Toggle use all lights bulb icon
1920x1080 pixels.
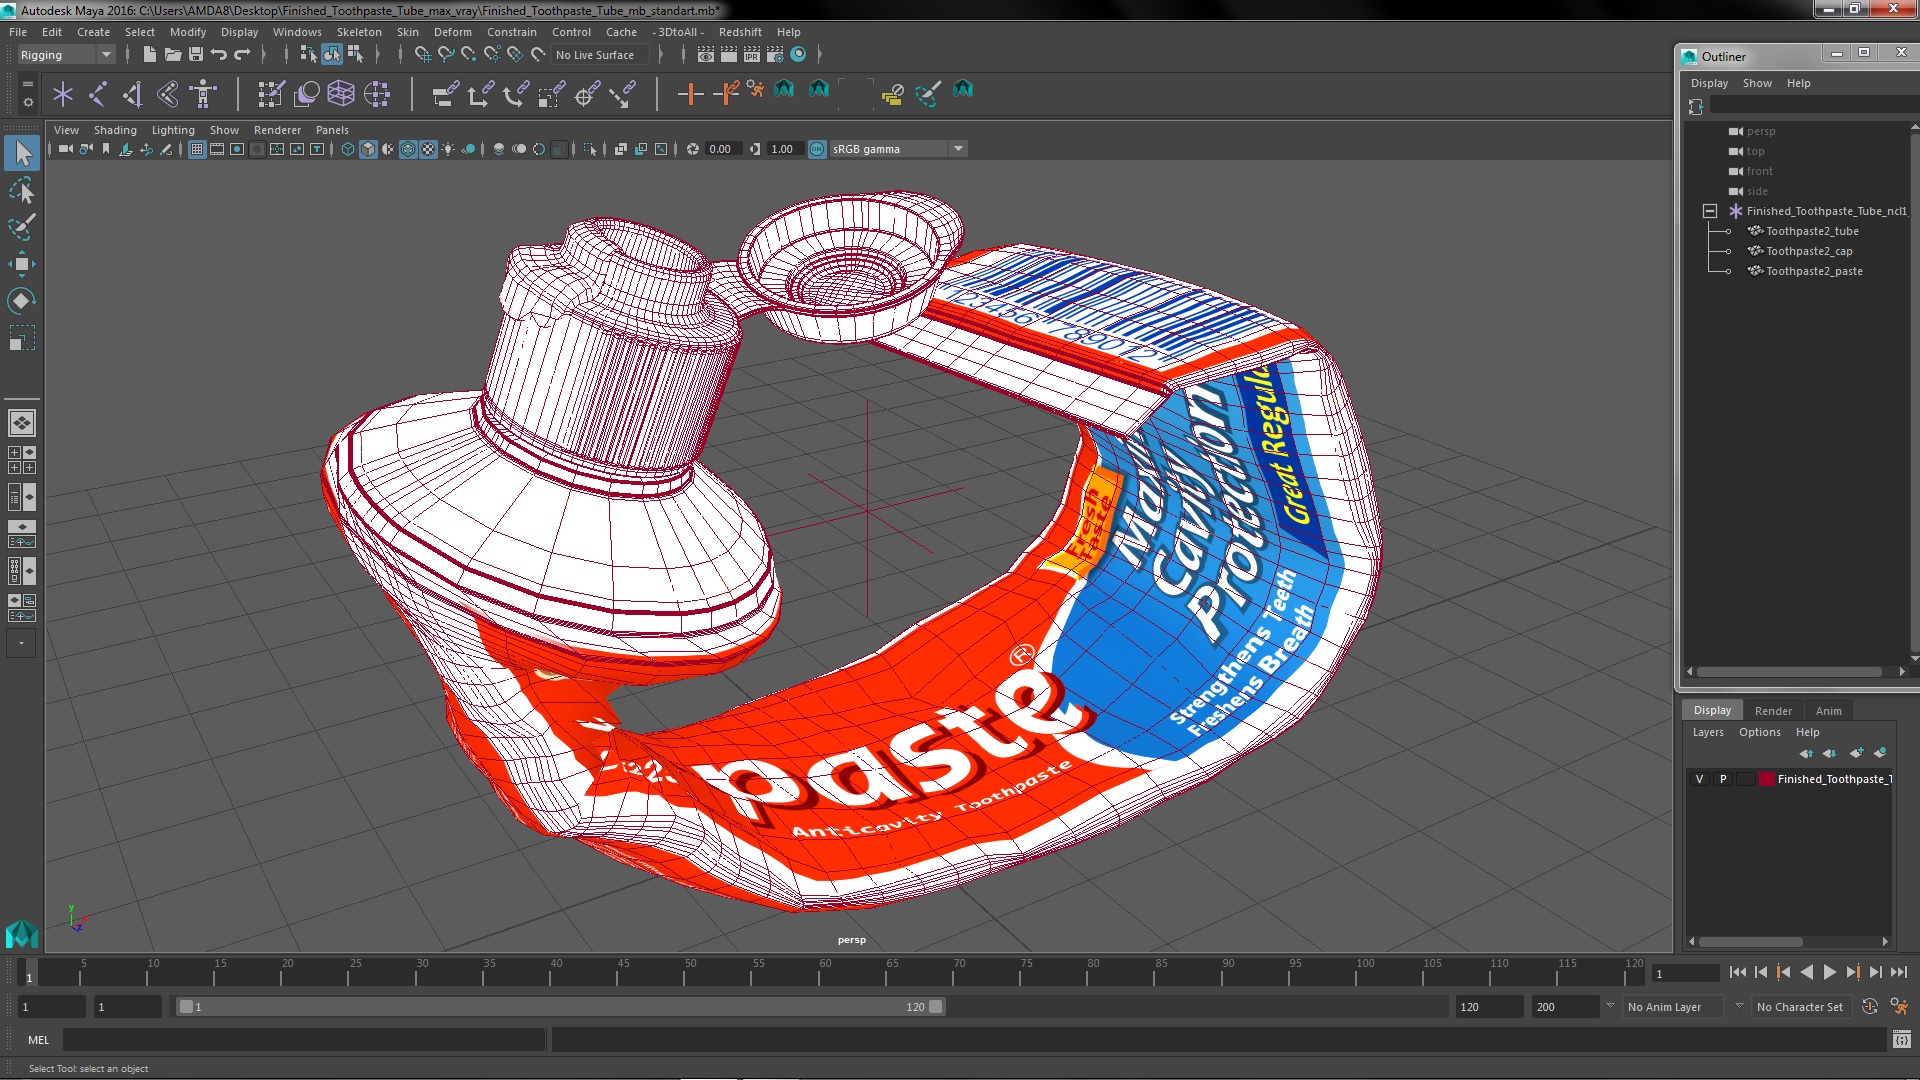tap(448, 149)
